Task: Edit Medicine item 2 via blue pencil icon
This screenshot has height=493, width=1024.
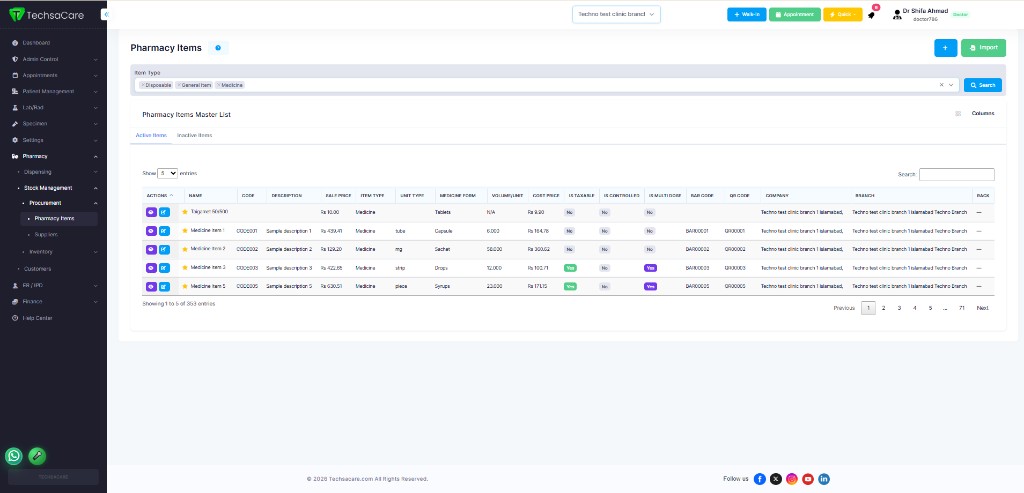Action: click(x=164, y=249)
